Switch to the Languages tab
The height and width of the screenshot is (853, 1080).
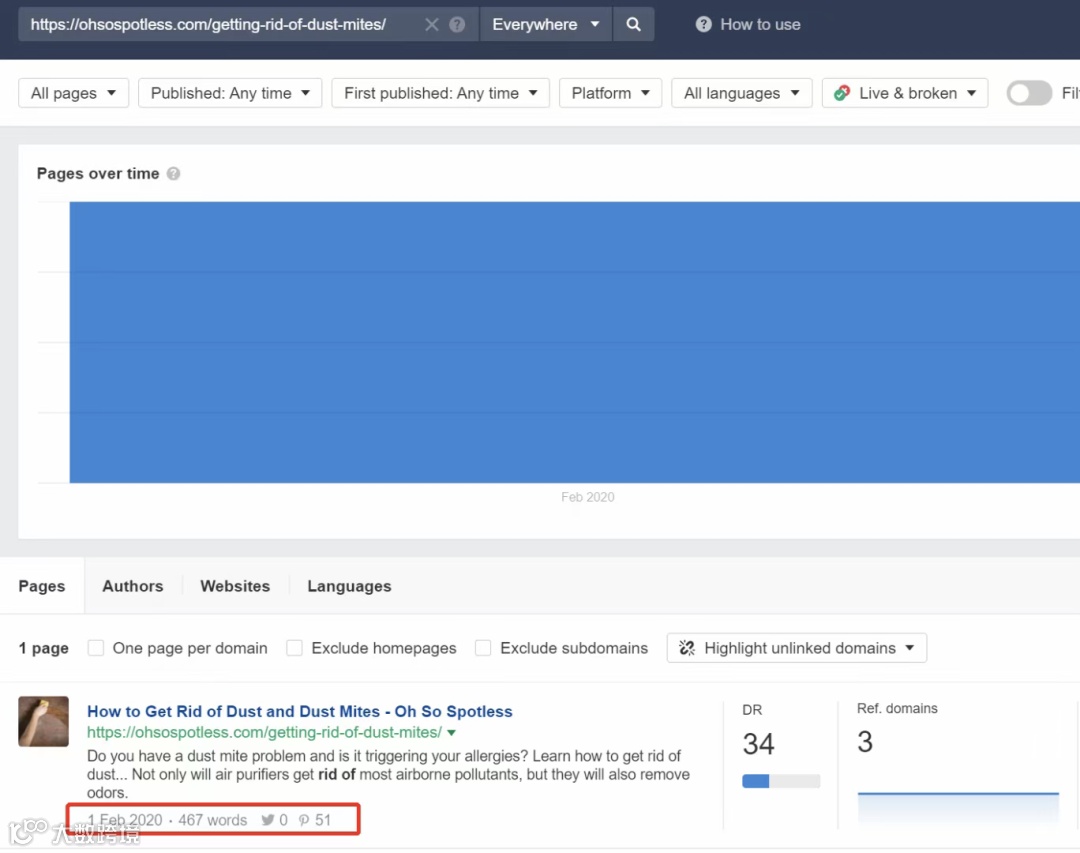click(x=349, y=586)
